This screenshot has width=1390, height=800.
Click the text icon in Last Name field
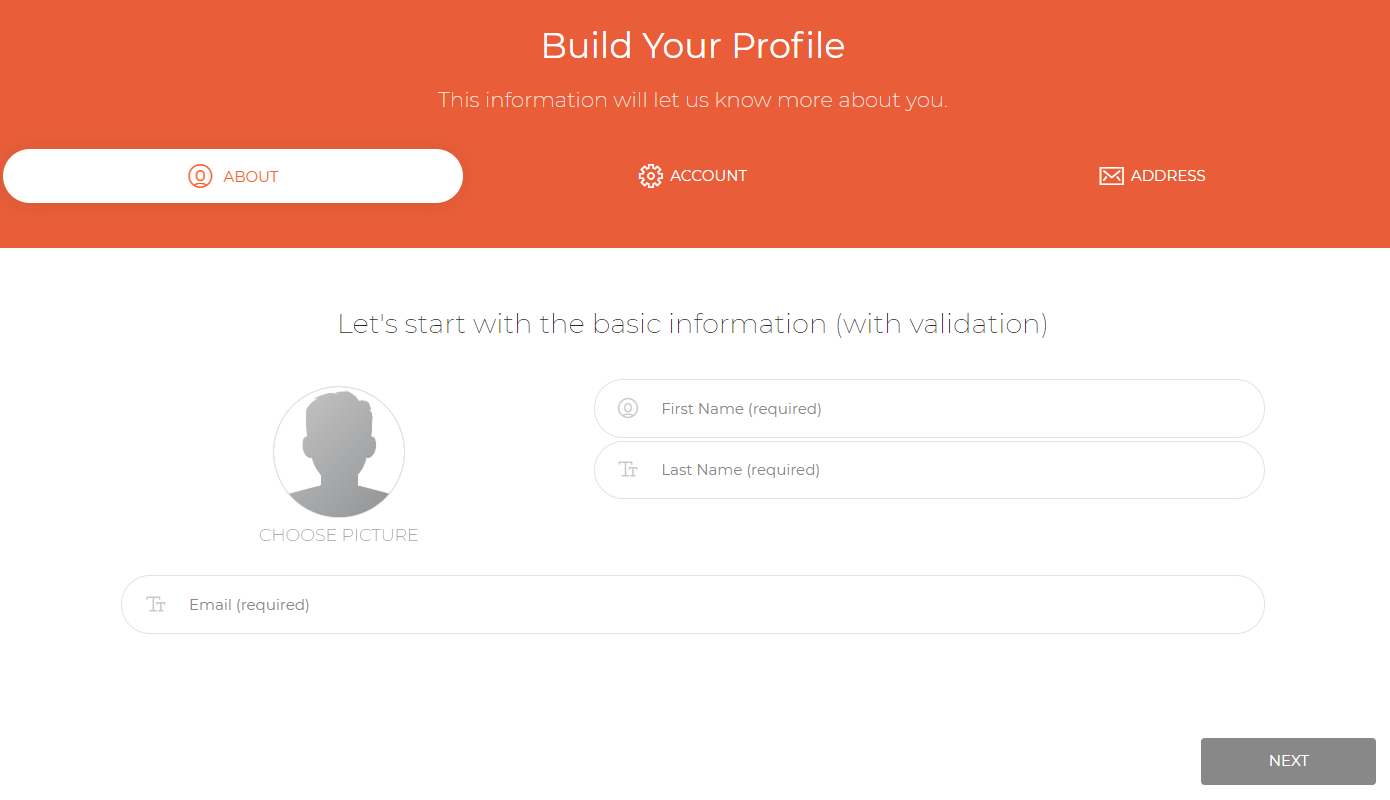628,469
